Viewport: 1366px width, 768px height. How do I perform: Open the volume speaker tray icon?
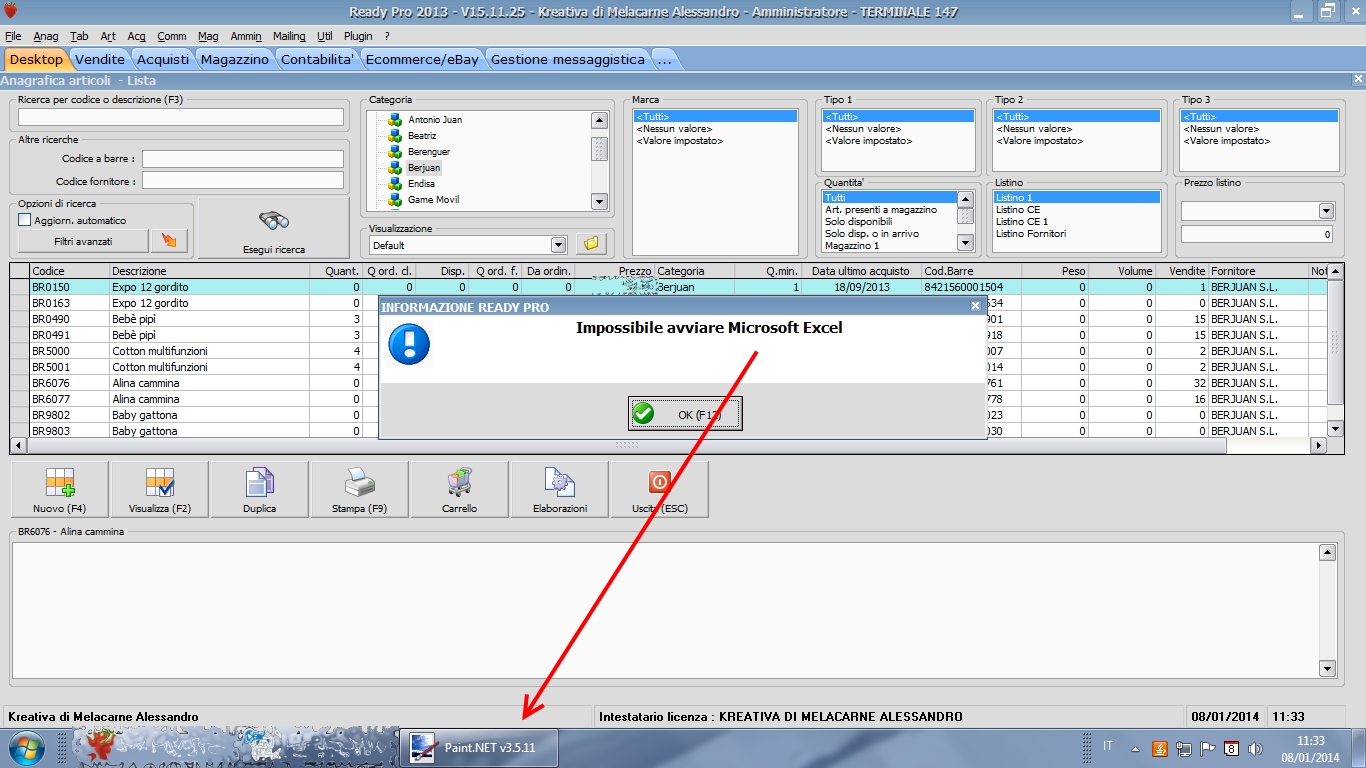1256,748
